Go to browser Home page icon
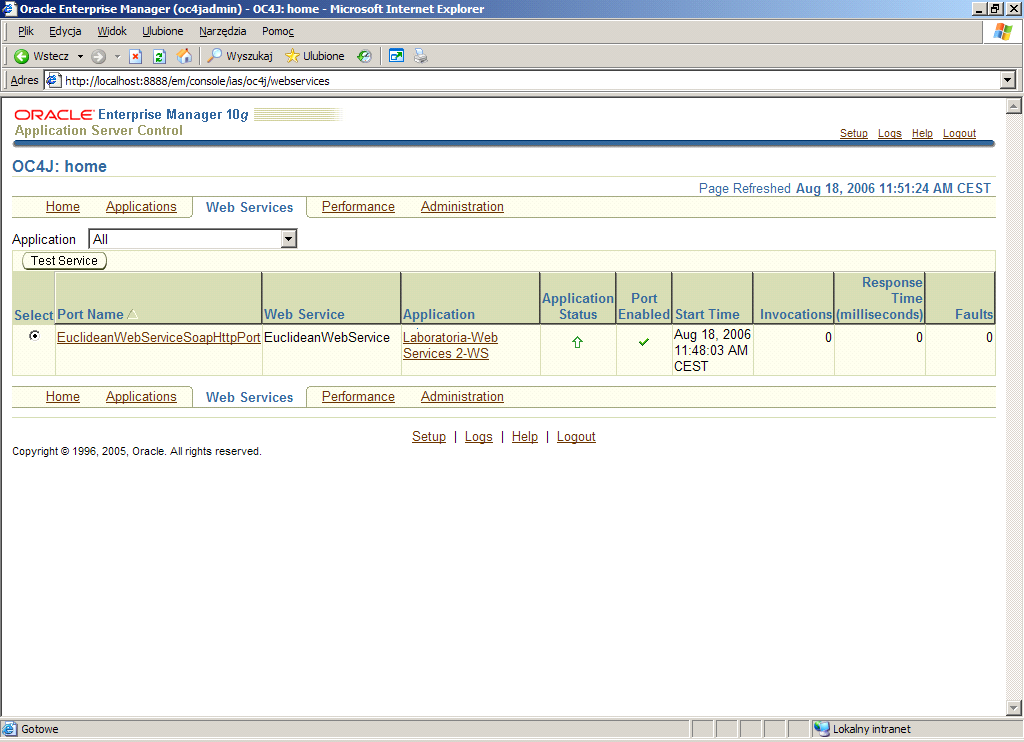 click(184, 56)
